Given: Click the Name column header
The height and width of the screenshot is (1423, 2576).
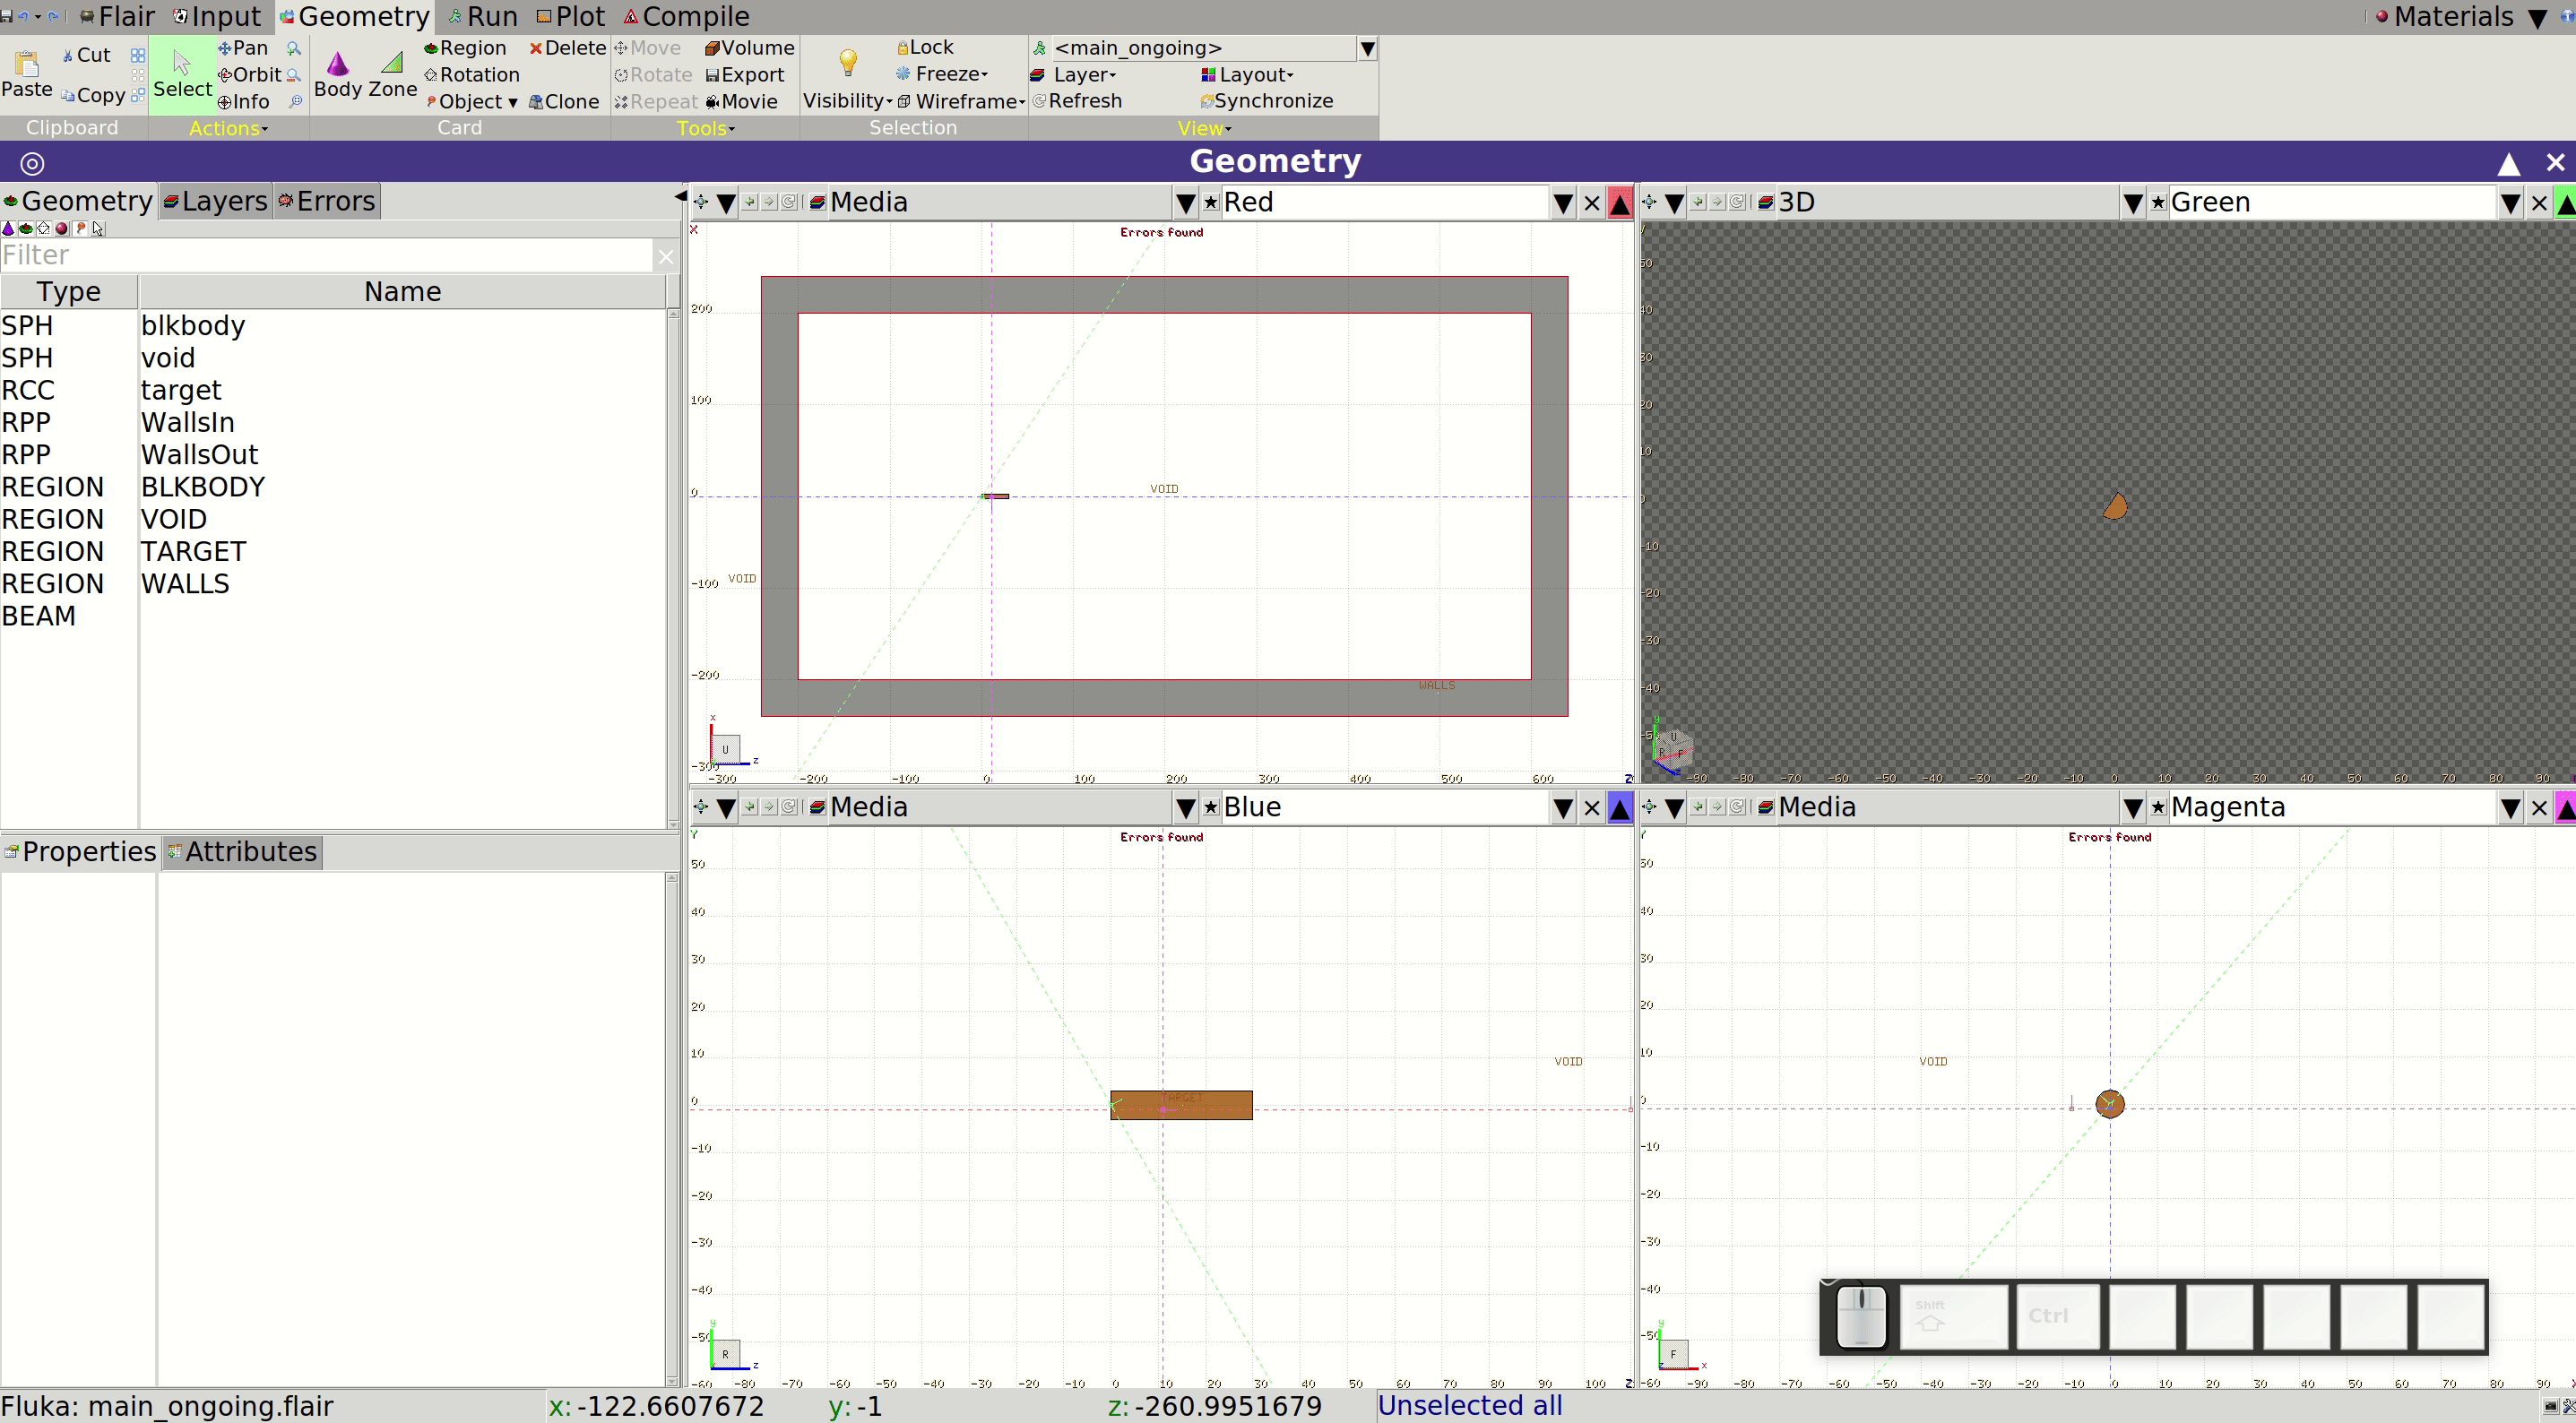Looking at the screenshot, I should [x=402, y=292].
